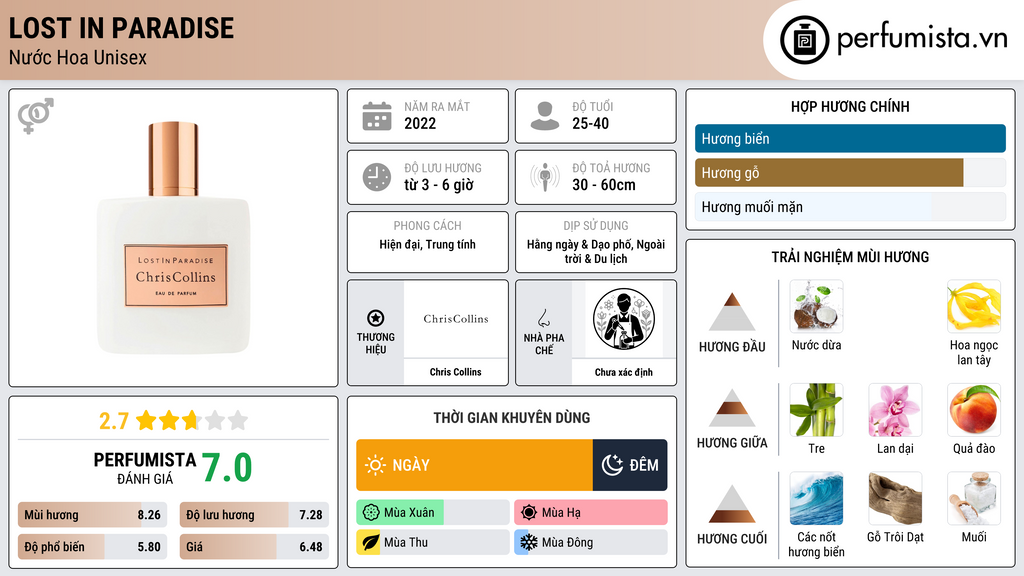This screenshot has height=576, width=1024.
Task: Select the Muối salt jar image
Action: pyautogui.click(x=974, y=498)
